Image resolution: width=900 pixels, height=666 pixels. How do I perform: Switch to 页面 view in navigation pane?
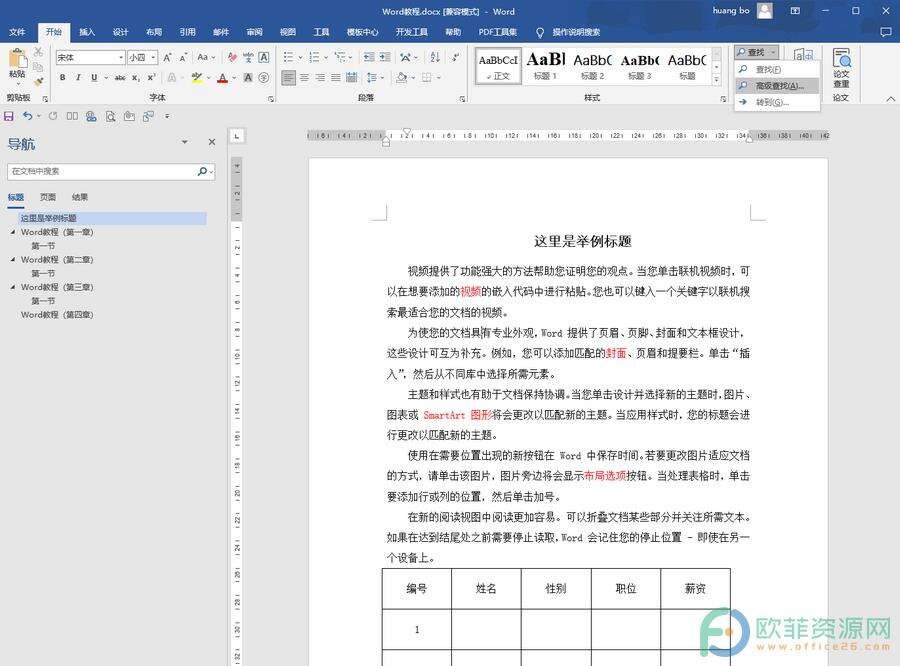[48, 197]
